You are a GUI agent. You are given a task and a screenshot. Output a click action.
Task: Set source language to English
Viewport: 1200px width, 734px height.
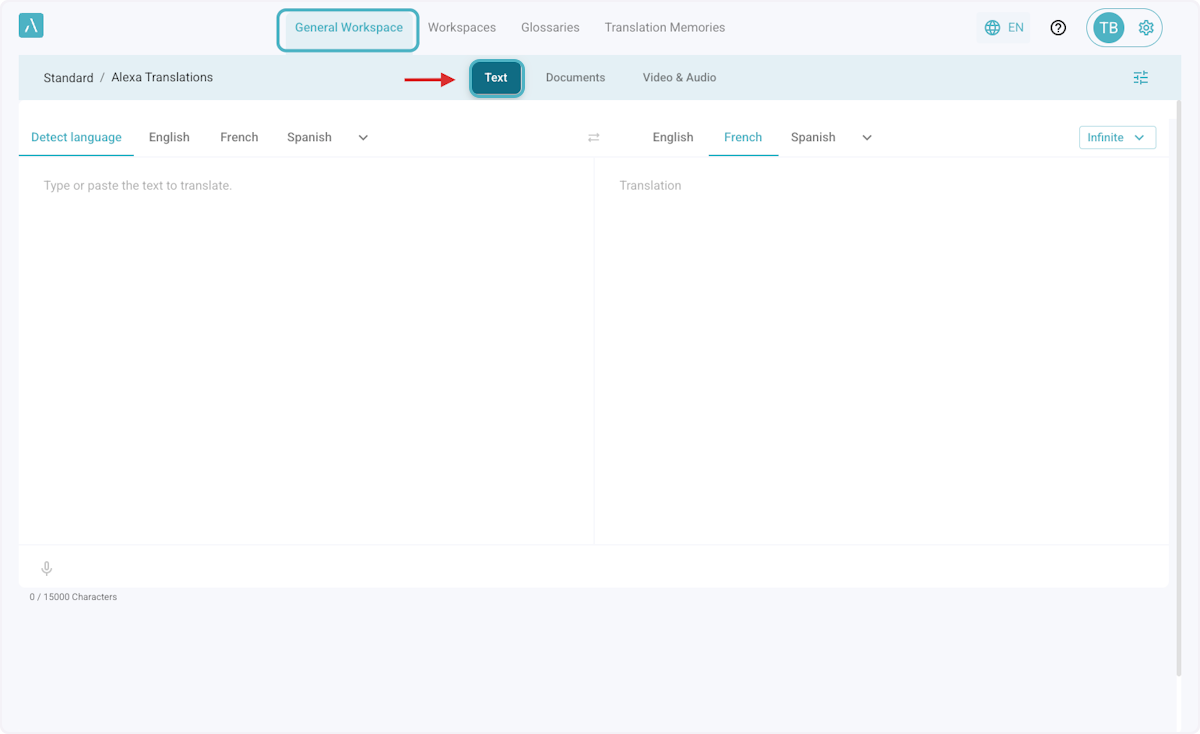pyautogui.click(x=169, y=138)
